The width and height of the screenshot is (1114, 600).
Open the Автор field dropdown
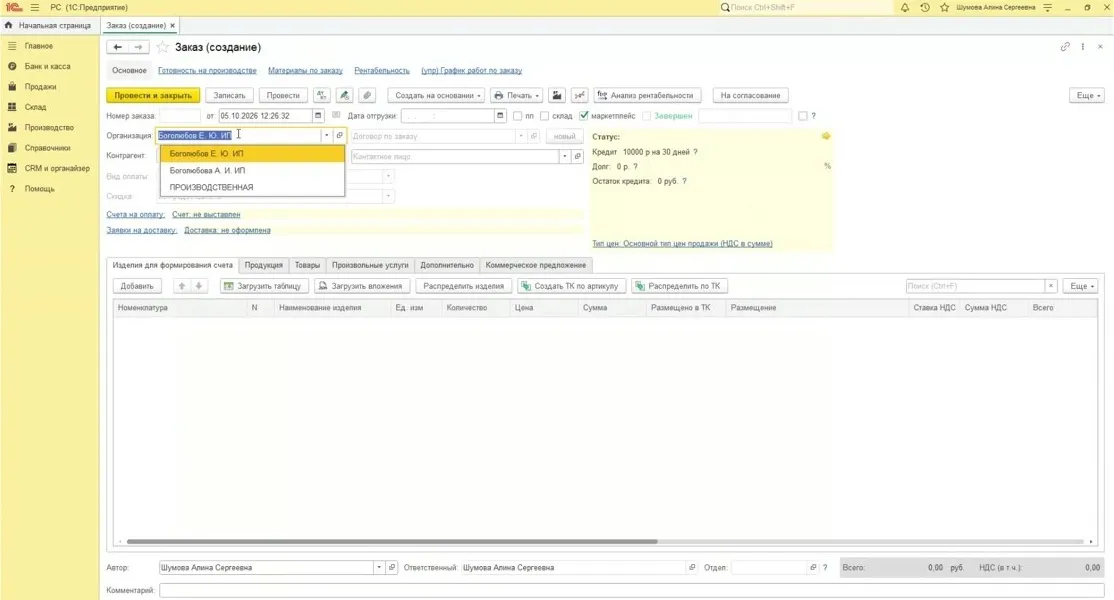[x=379, y=567]
